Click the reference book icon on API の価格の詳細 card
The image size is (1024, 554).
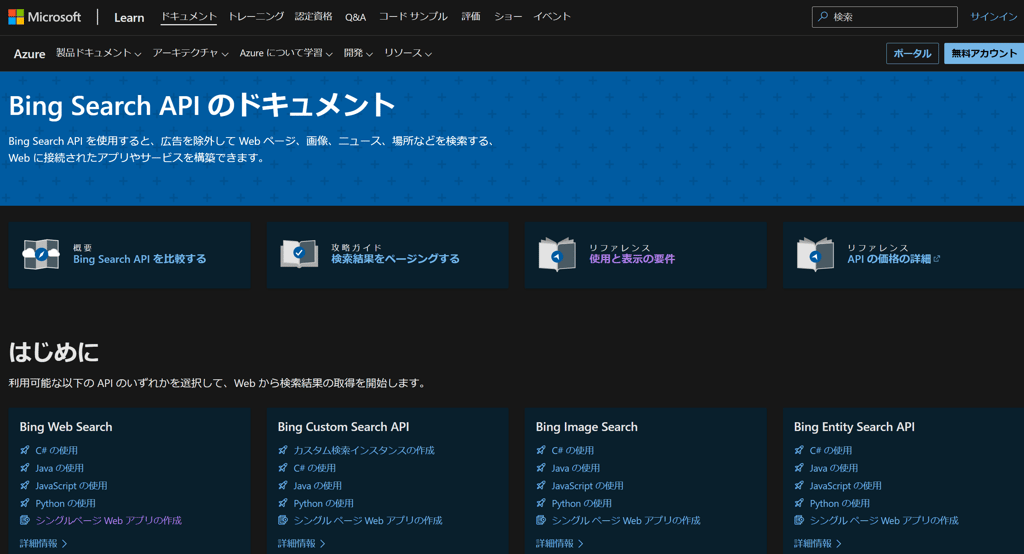click(815, 254)
